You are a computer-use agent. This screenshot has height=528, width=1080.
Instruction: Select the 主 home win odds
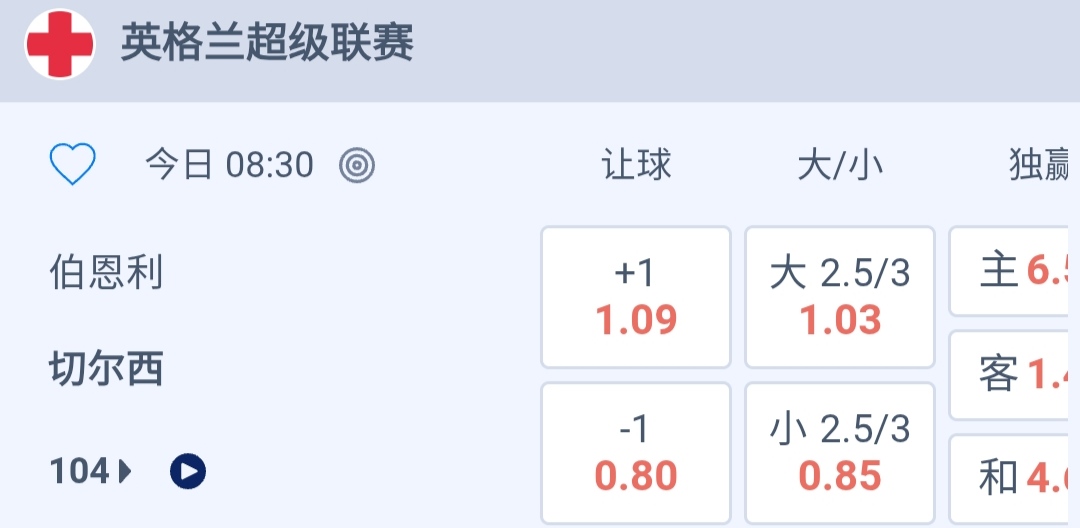[1015, 271]
